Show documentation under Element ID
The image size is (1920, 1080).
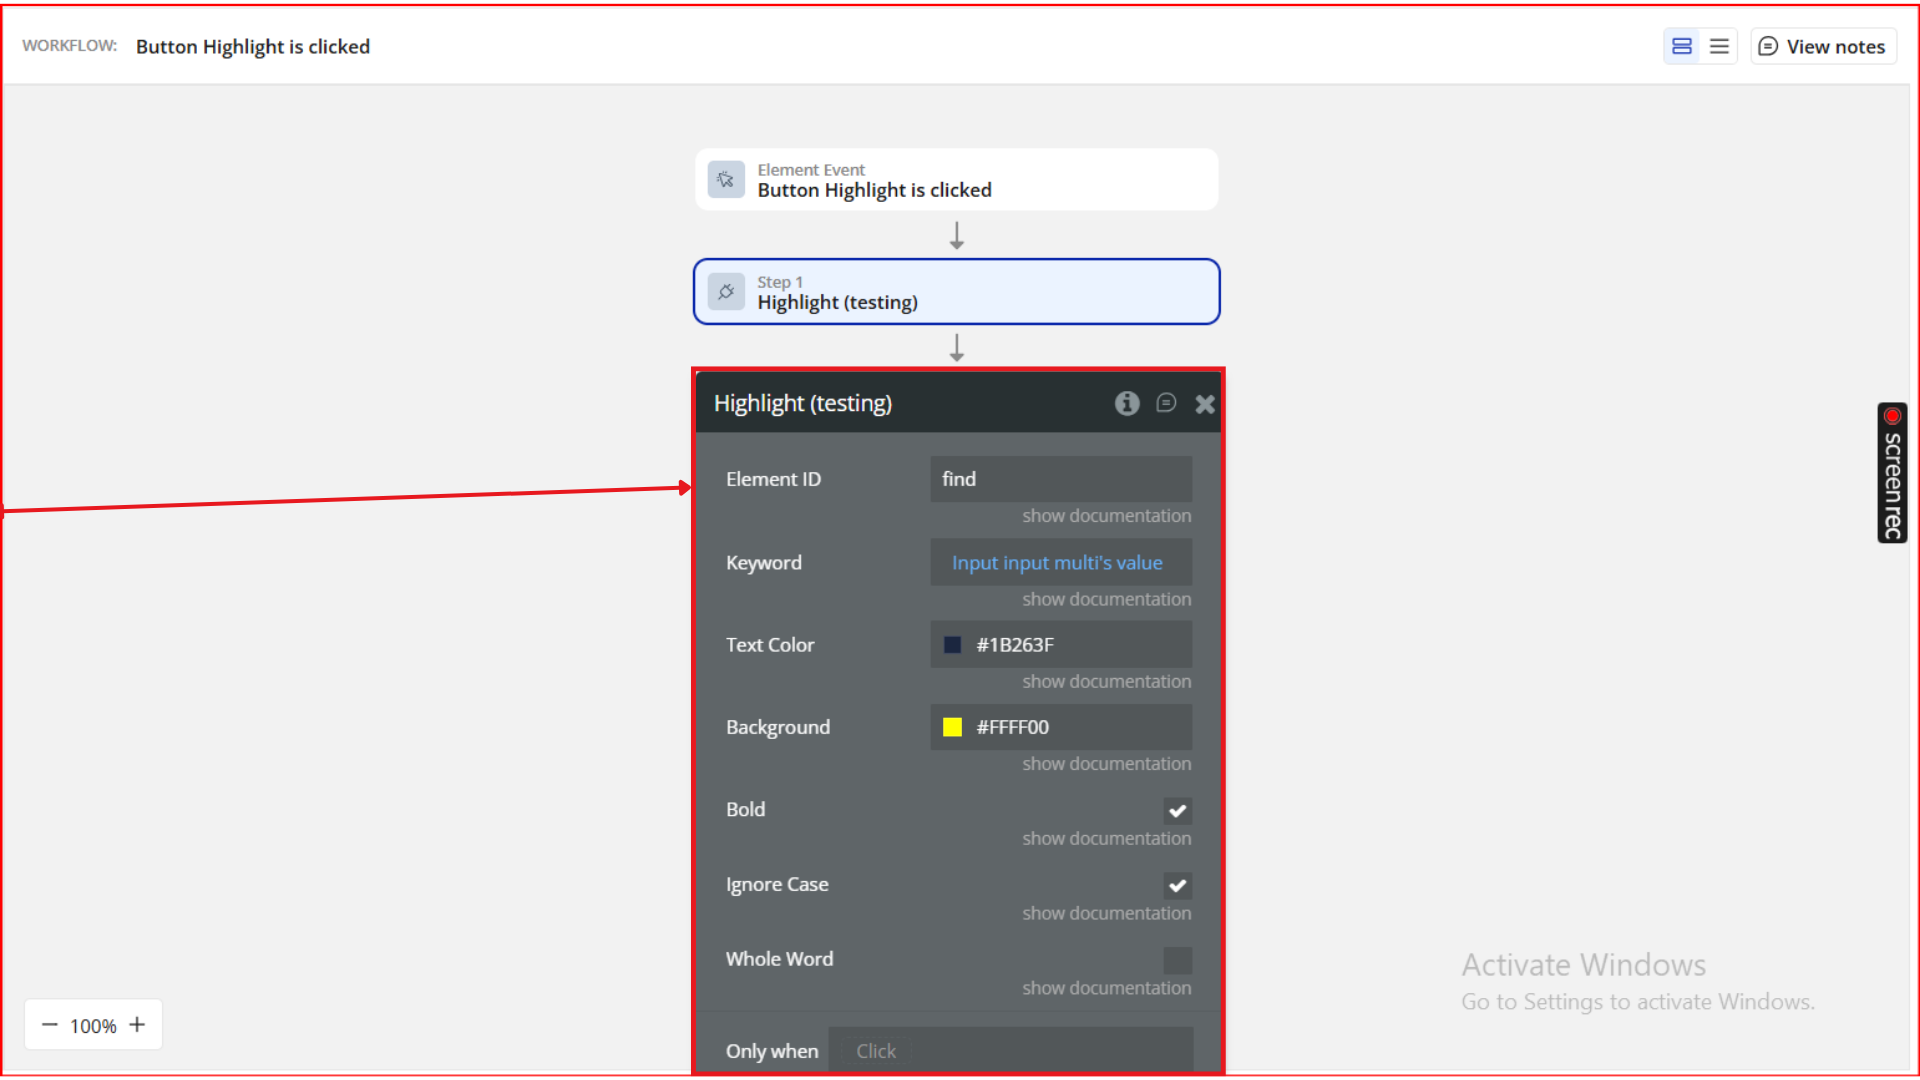[x=1106, y=516]
